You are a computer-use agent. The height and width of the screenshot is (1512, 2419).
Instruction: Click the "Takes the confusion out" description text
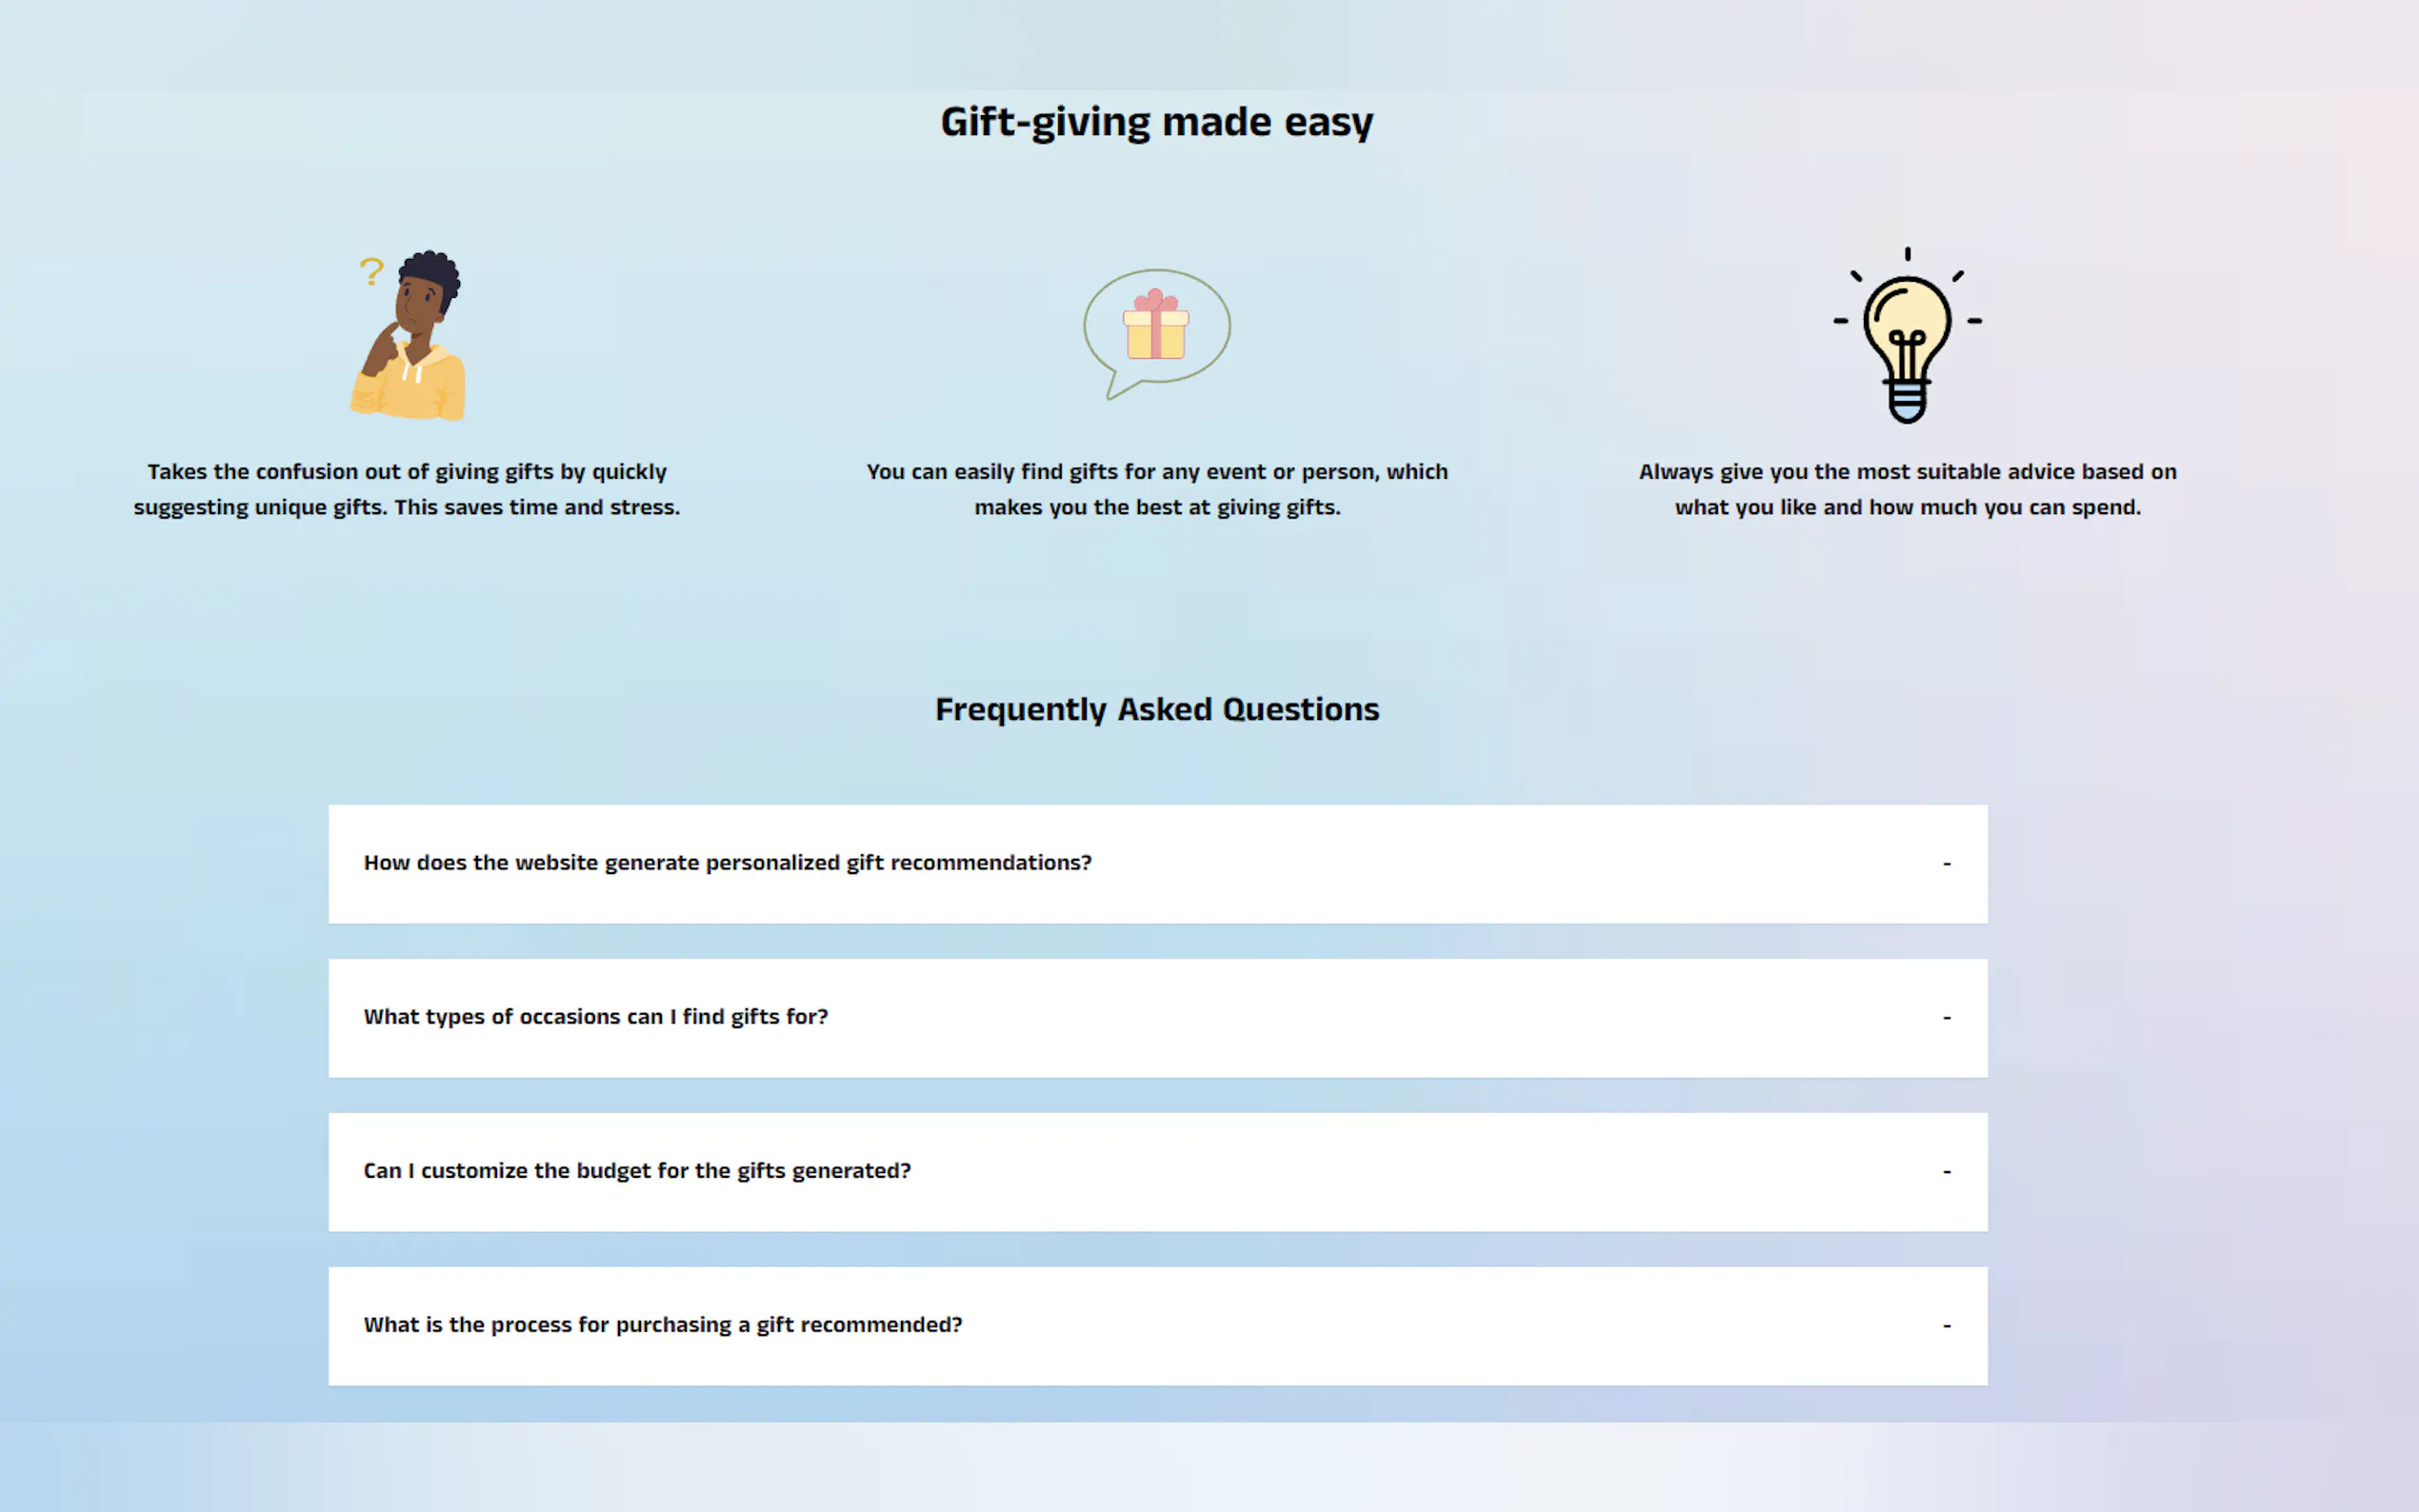(407, 489)
